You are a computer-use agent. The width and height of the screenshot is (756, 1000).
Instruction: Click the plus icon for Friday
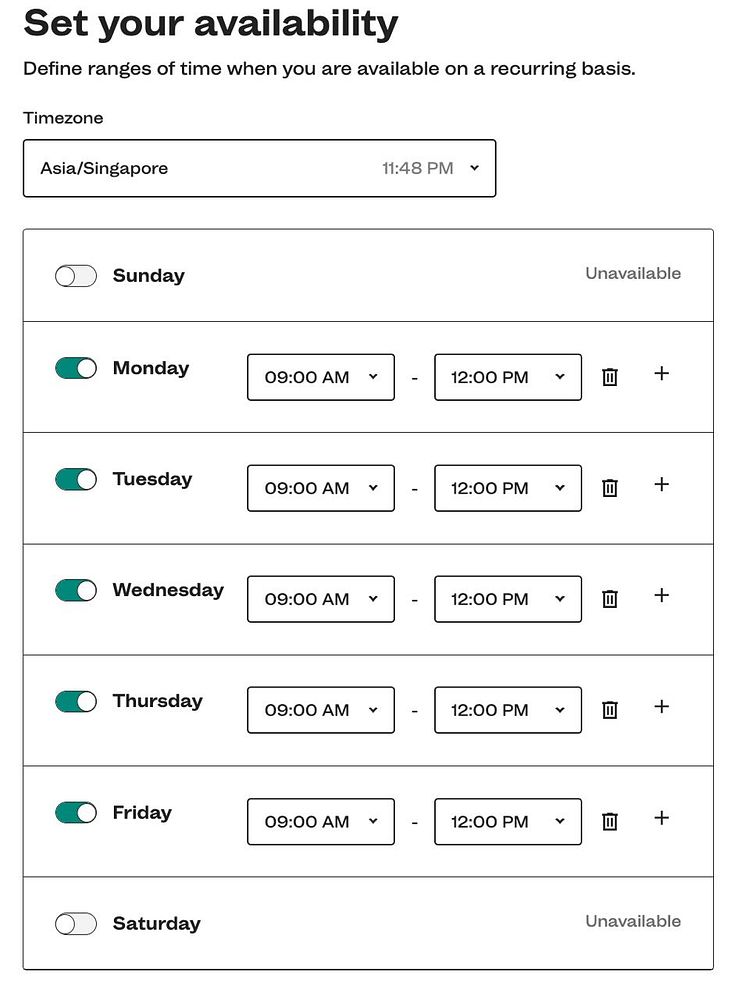[661, 818]
